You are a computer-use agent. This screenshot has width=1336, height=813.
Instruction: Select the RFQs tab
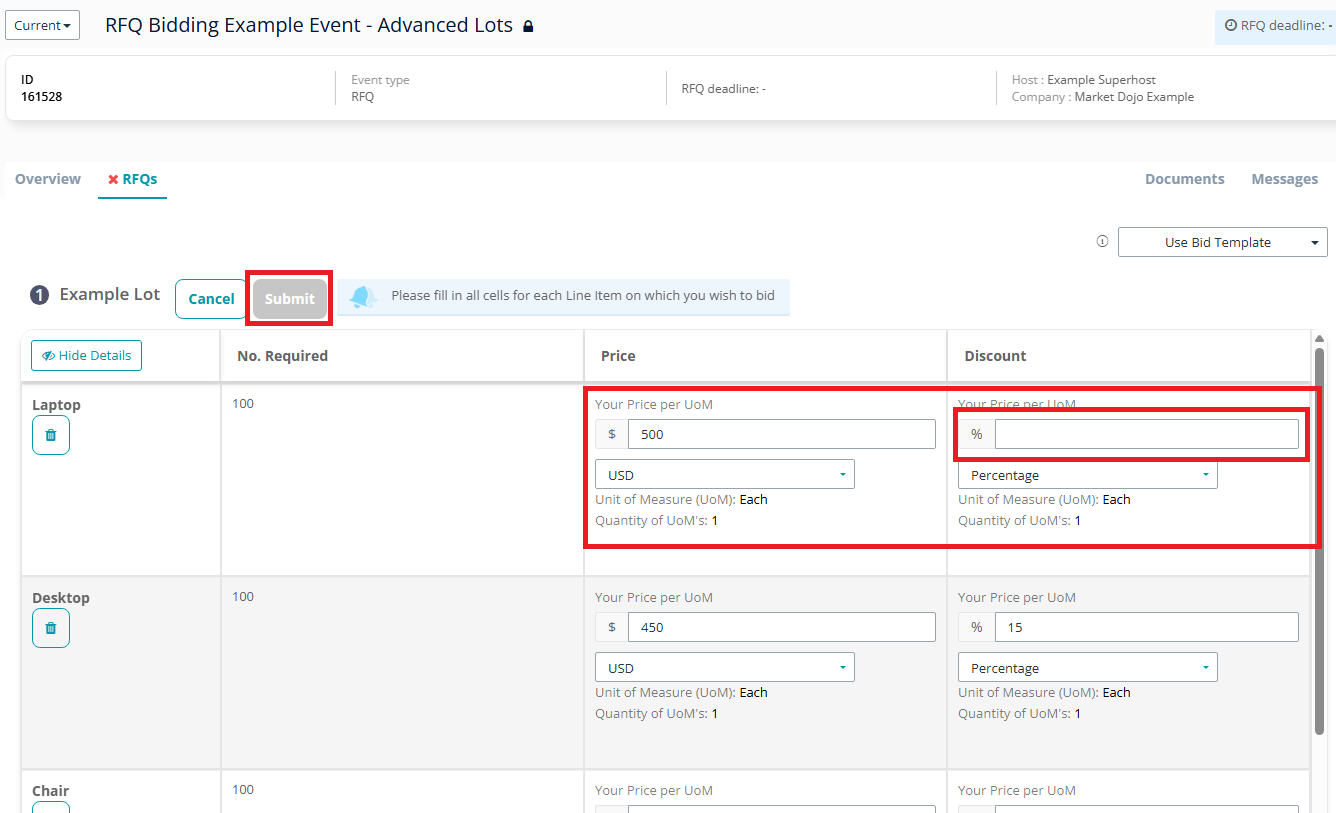click(132, 179)
